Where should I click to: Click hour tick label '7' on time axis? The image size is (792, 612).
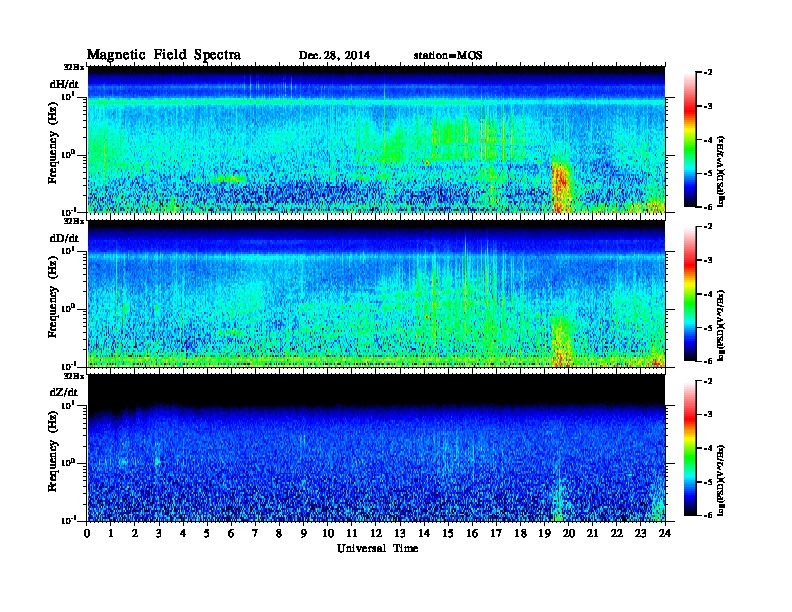tap(255, 533)
